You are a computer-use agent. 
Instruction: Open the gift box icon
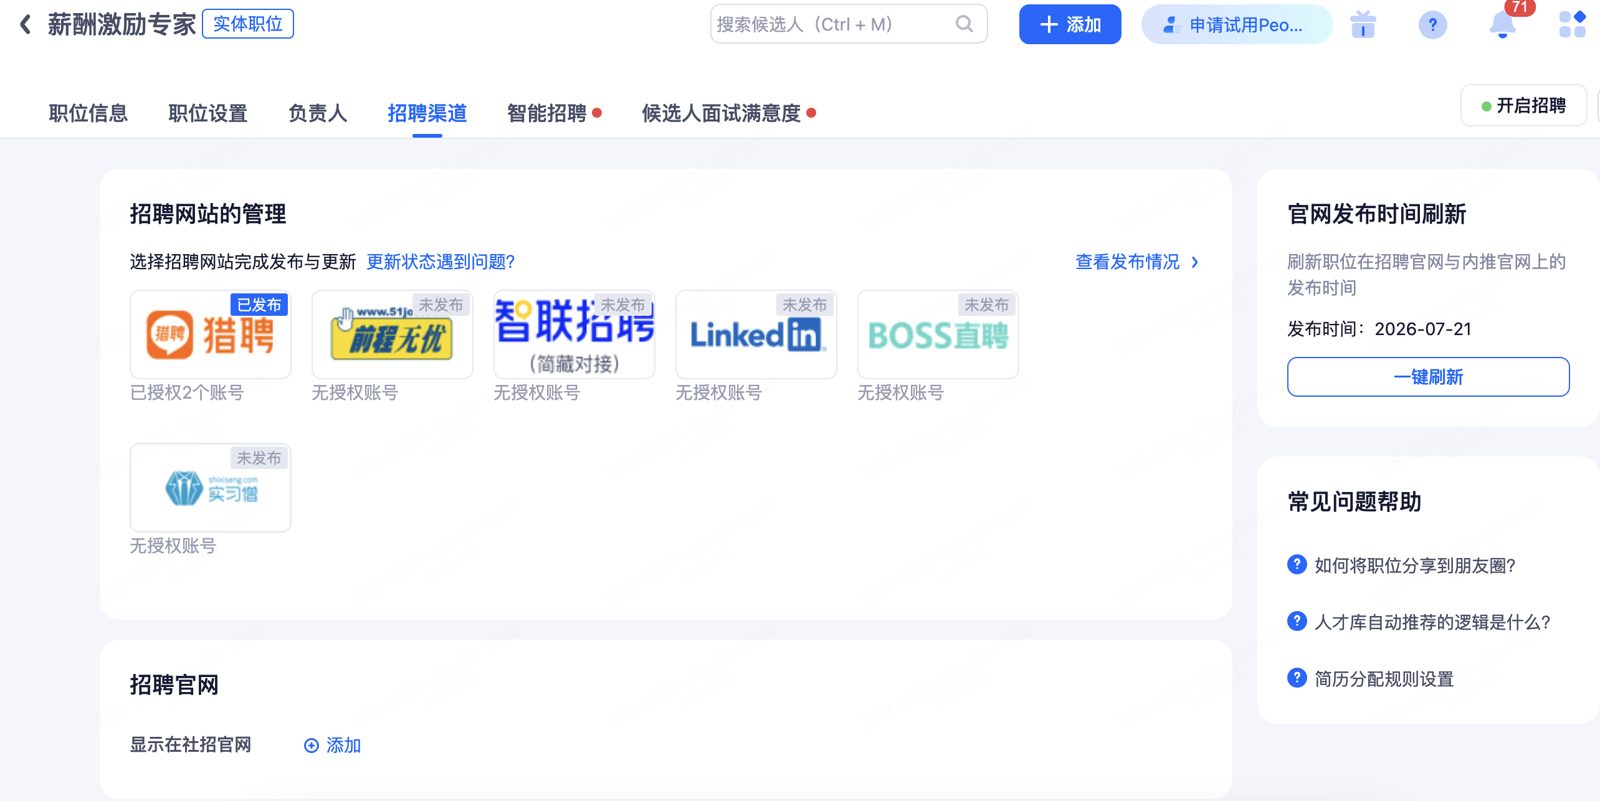(x=1363, y=24)
